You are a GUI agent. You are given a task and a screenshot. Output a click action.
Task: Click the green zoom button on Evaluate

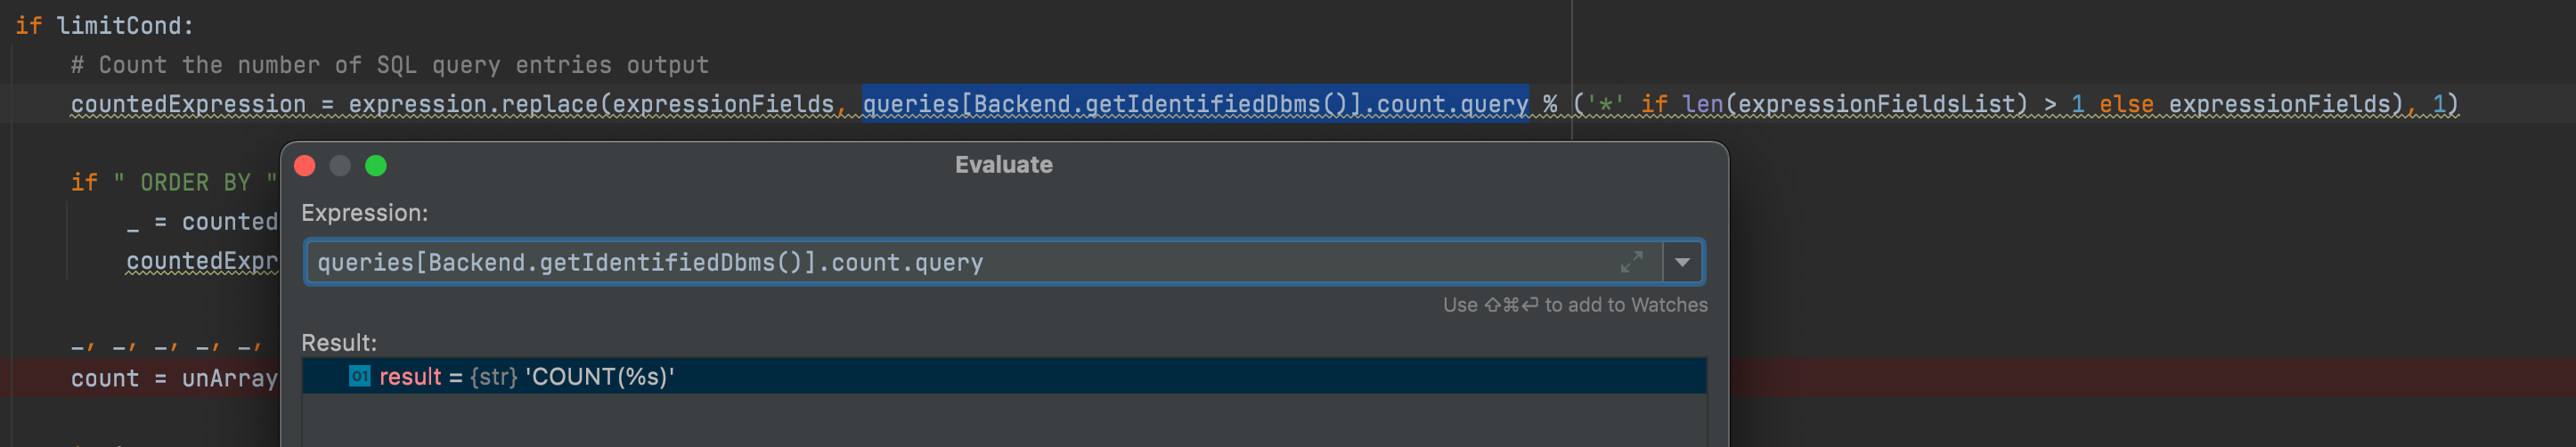tap(376, 166)
